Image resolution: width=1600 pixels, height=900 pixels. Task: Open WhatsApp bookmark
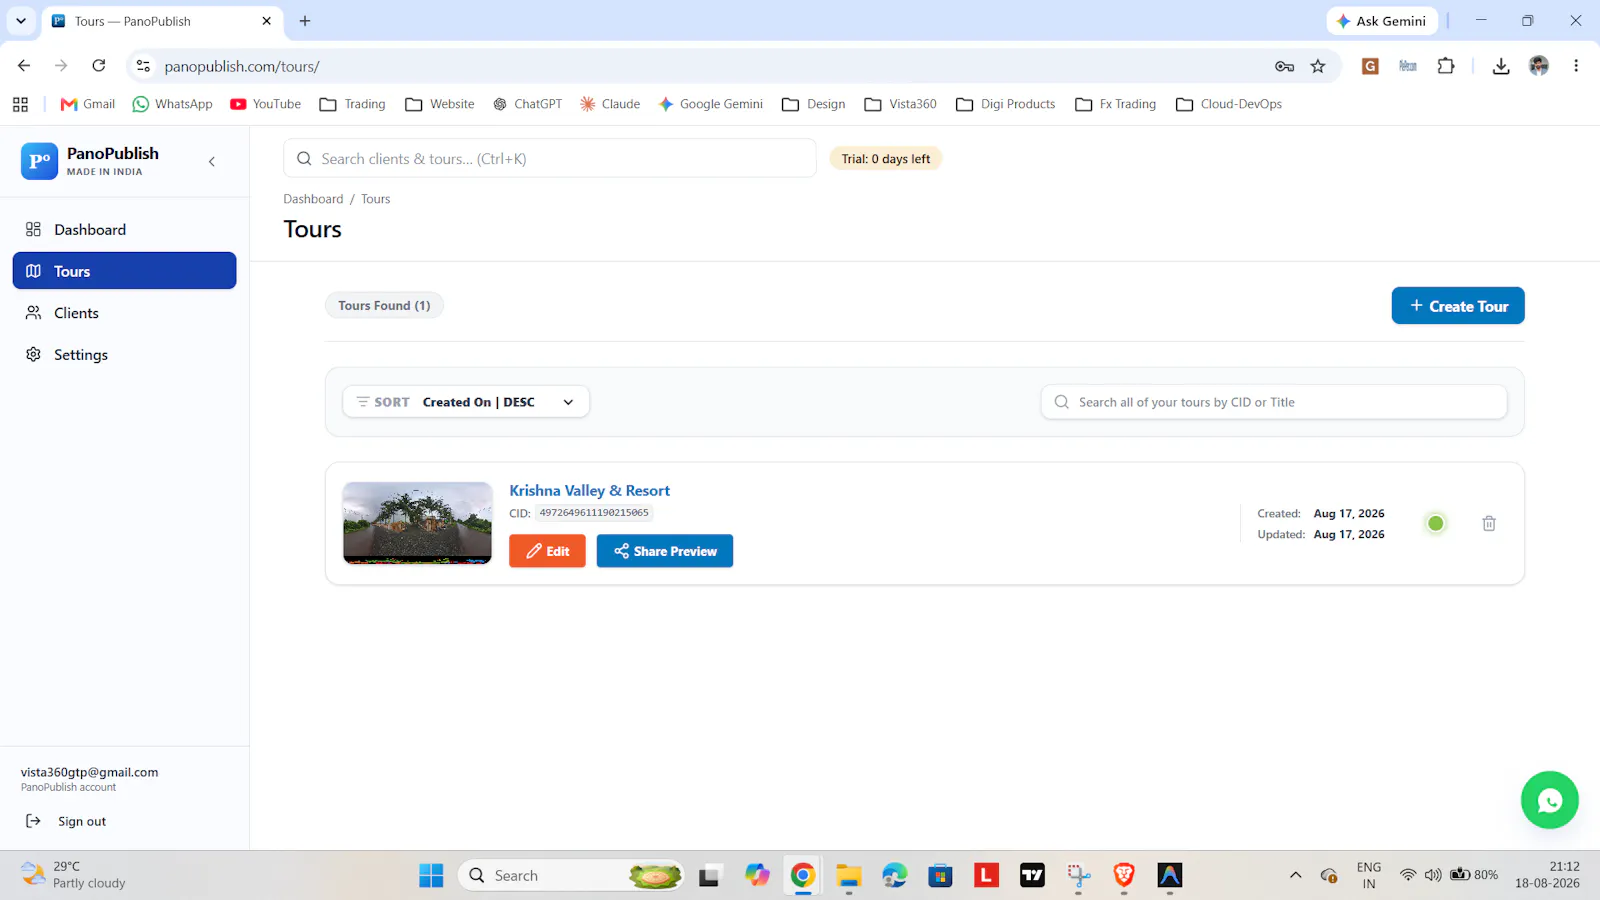173,104
